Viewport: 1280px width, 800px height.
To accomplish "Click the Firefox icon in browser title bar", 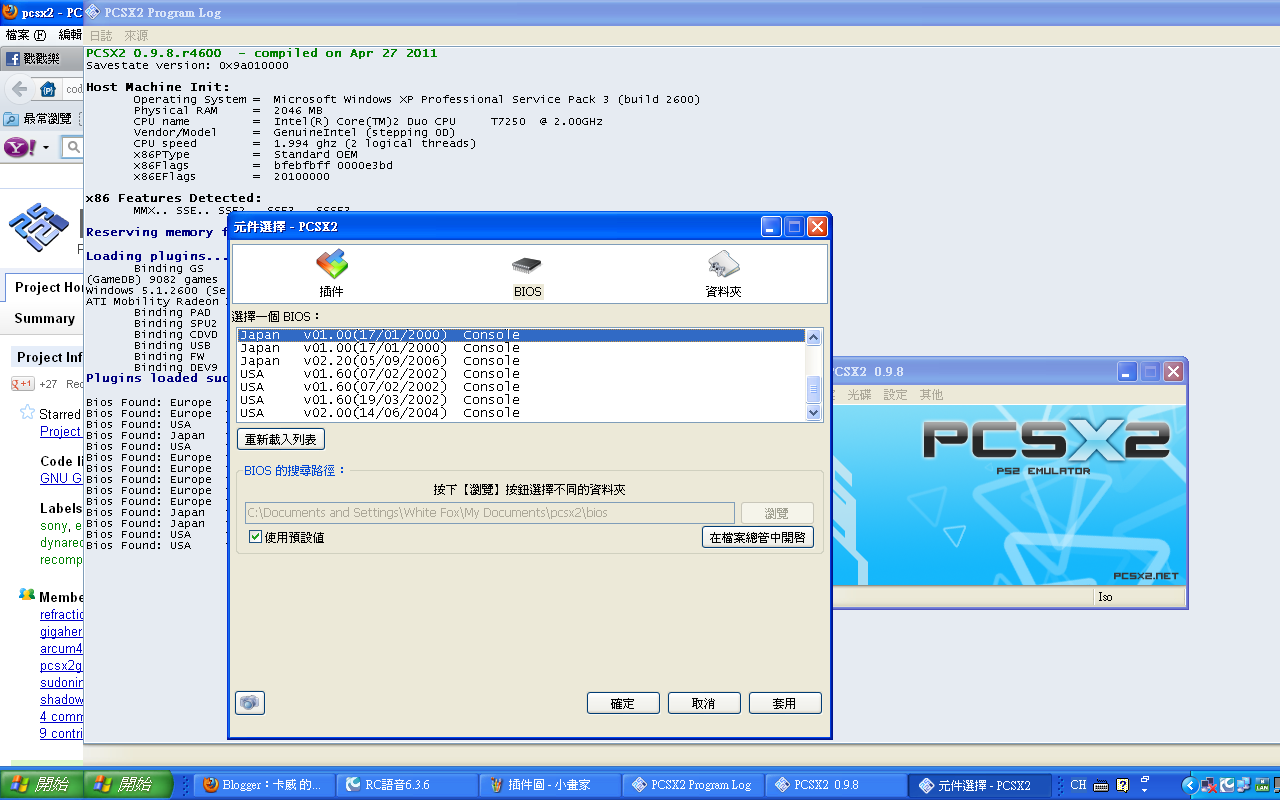I will coord(11,12).
